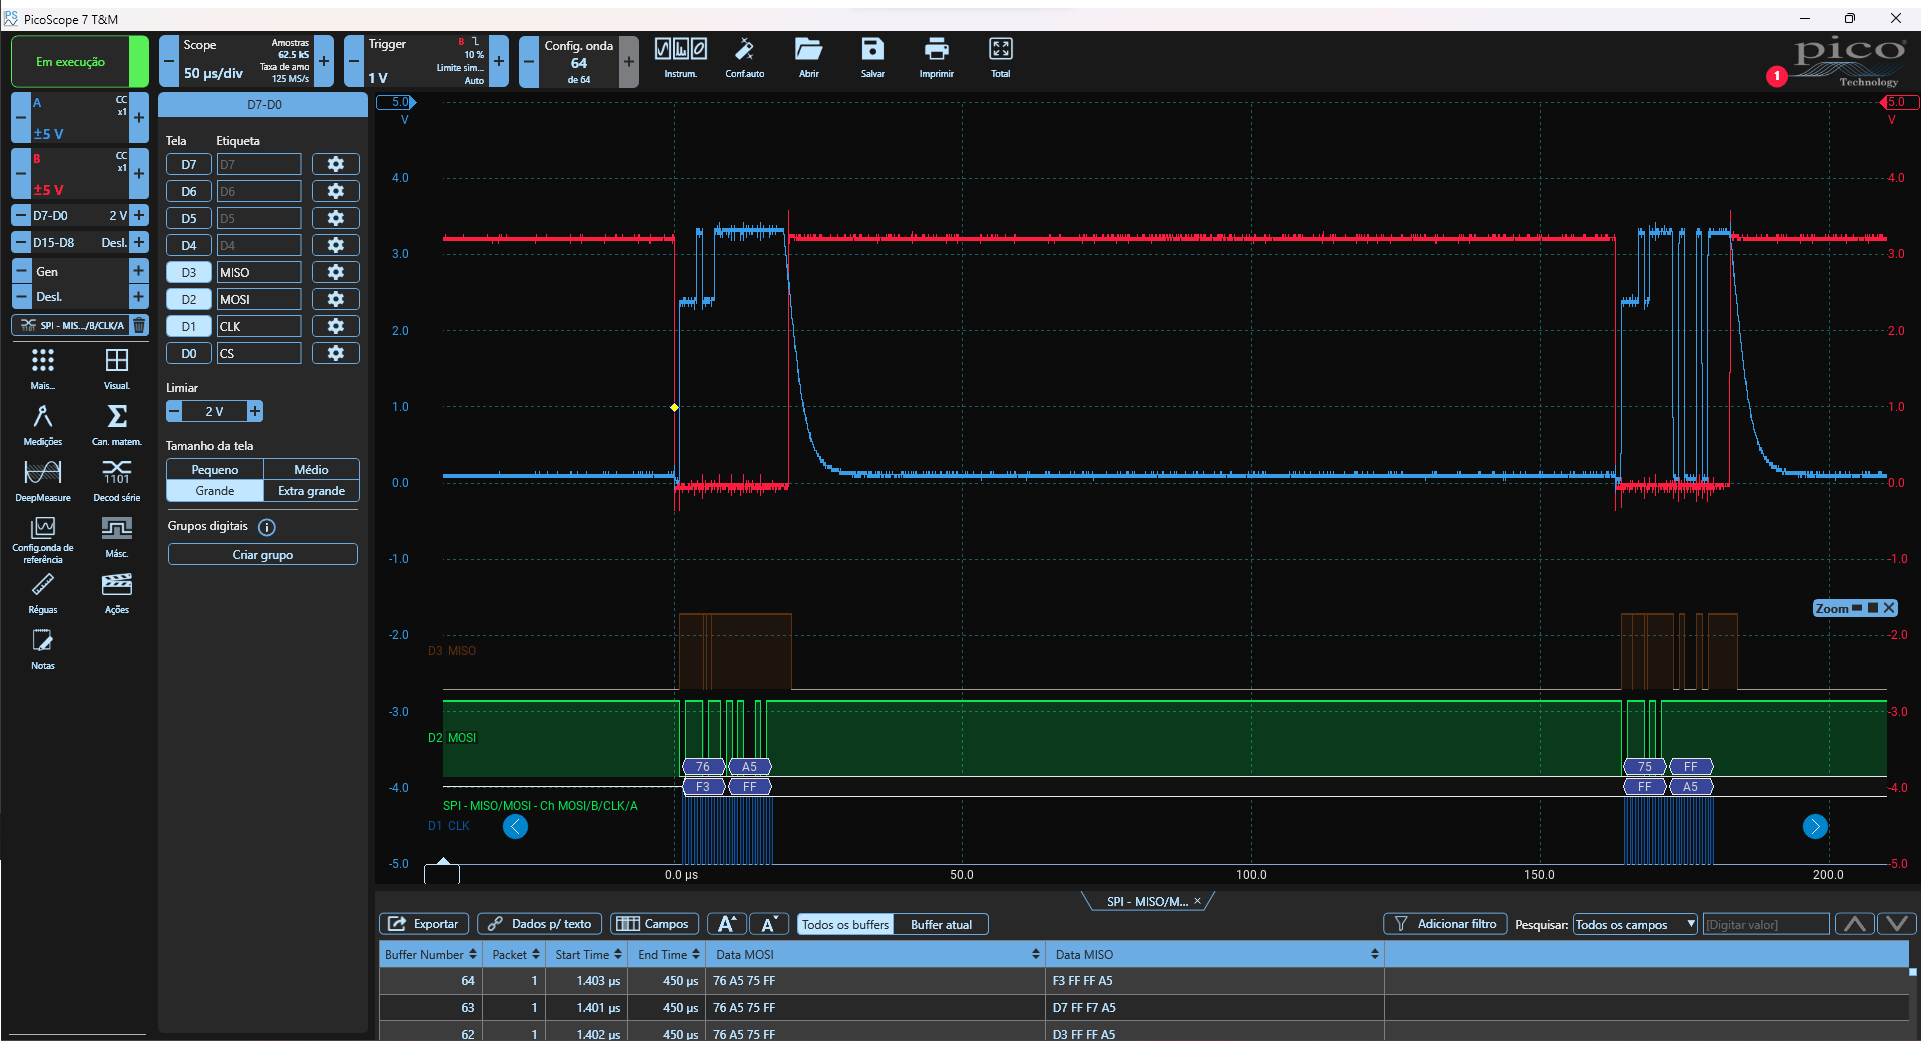Viewport: 1921px width, 1041px height.
Task: Click the trigger threshold diamond marker
Action: [674, 407]
